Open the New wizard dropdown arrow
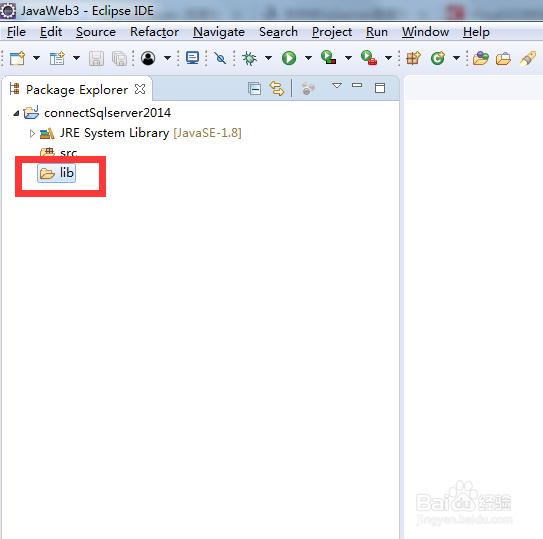 tap(36, 58)
